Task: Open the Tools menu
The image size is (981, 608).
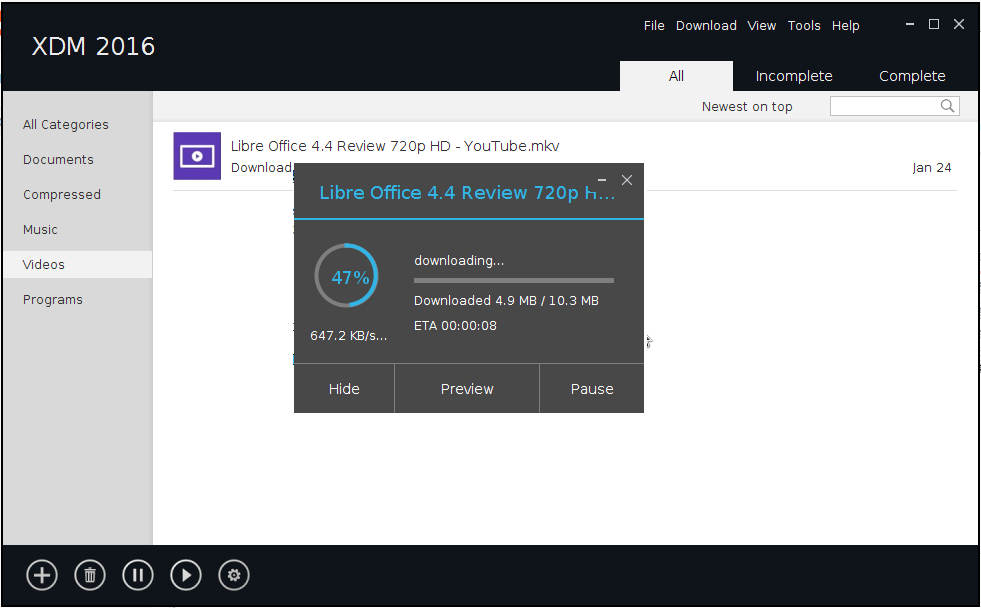Action: point(804,26)
